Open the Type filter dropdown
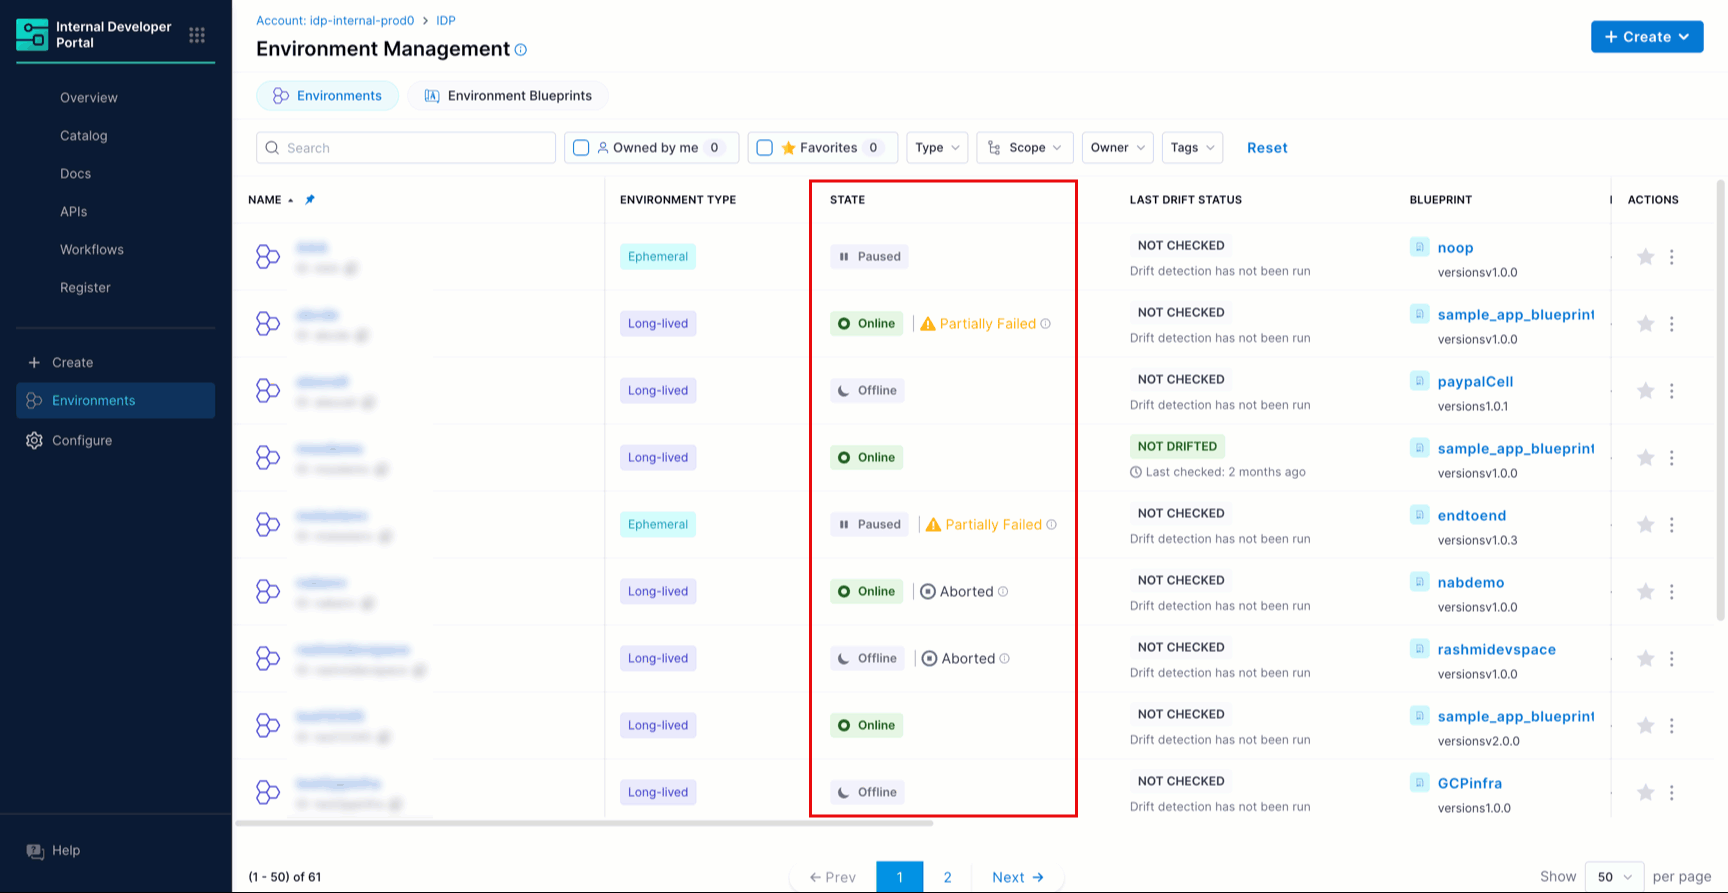Screen dimensions: 1728x893 (x=937, y=148)
